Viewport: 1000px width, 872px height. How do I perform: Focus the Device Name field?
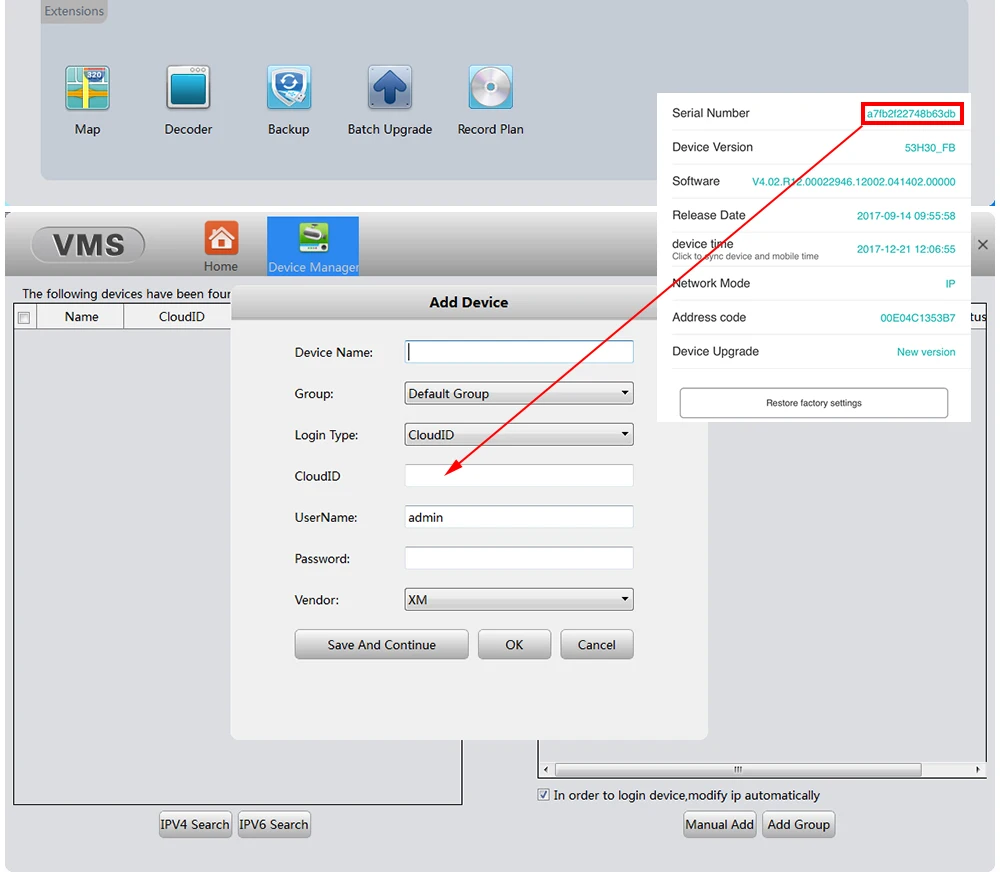[519, 352]
